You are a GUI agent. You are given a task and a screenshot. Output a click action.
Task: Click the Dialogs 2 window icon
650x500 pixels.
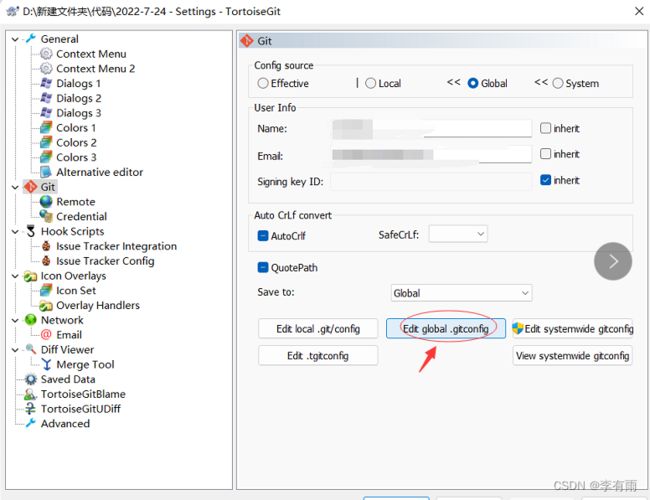tap(46, 98)
